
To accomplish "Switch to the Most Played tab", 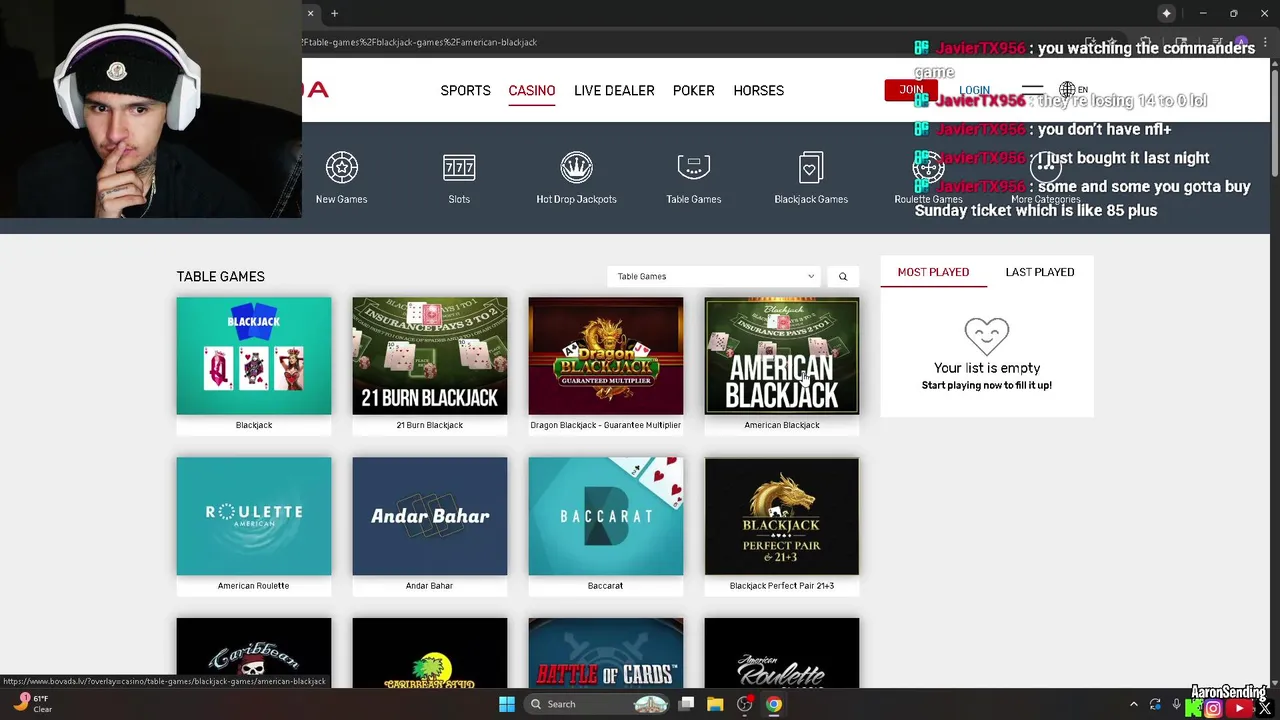I will 933,272.
